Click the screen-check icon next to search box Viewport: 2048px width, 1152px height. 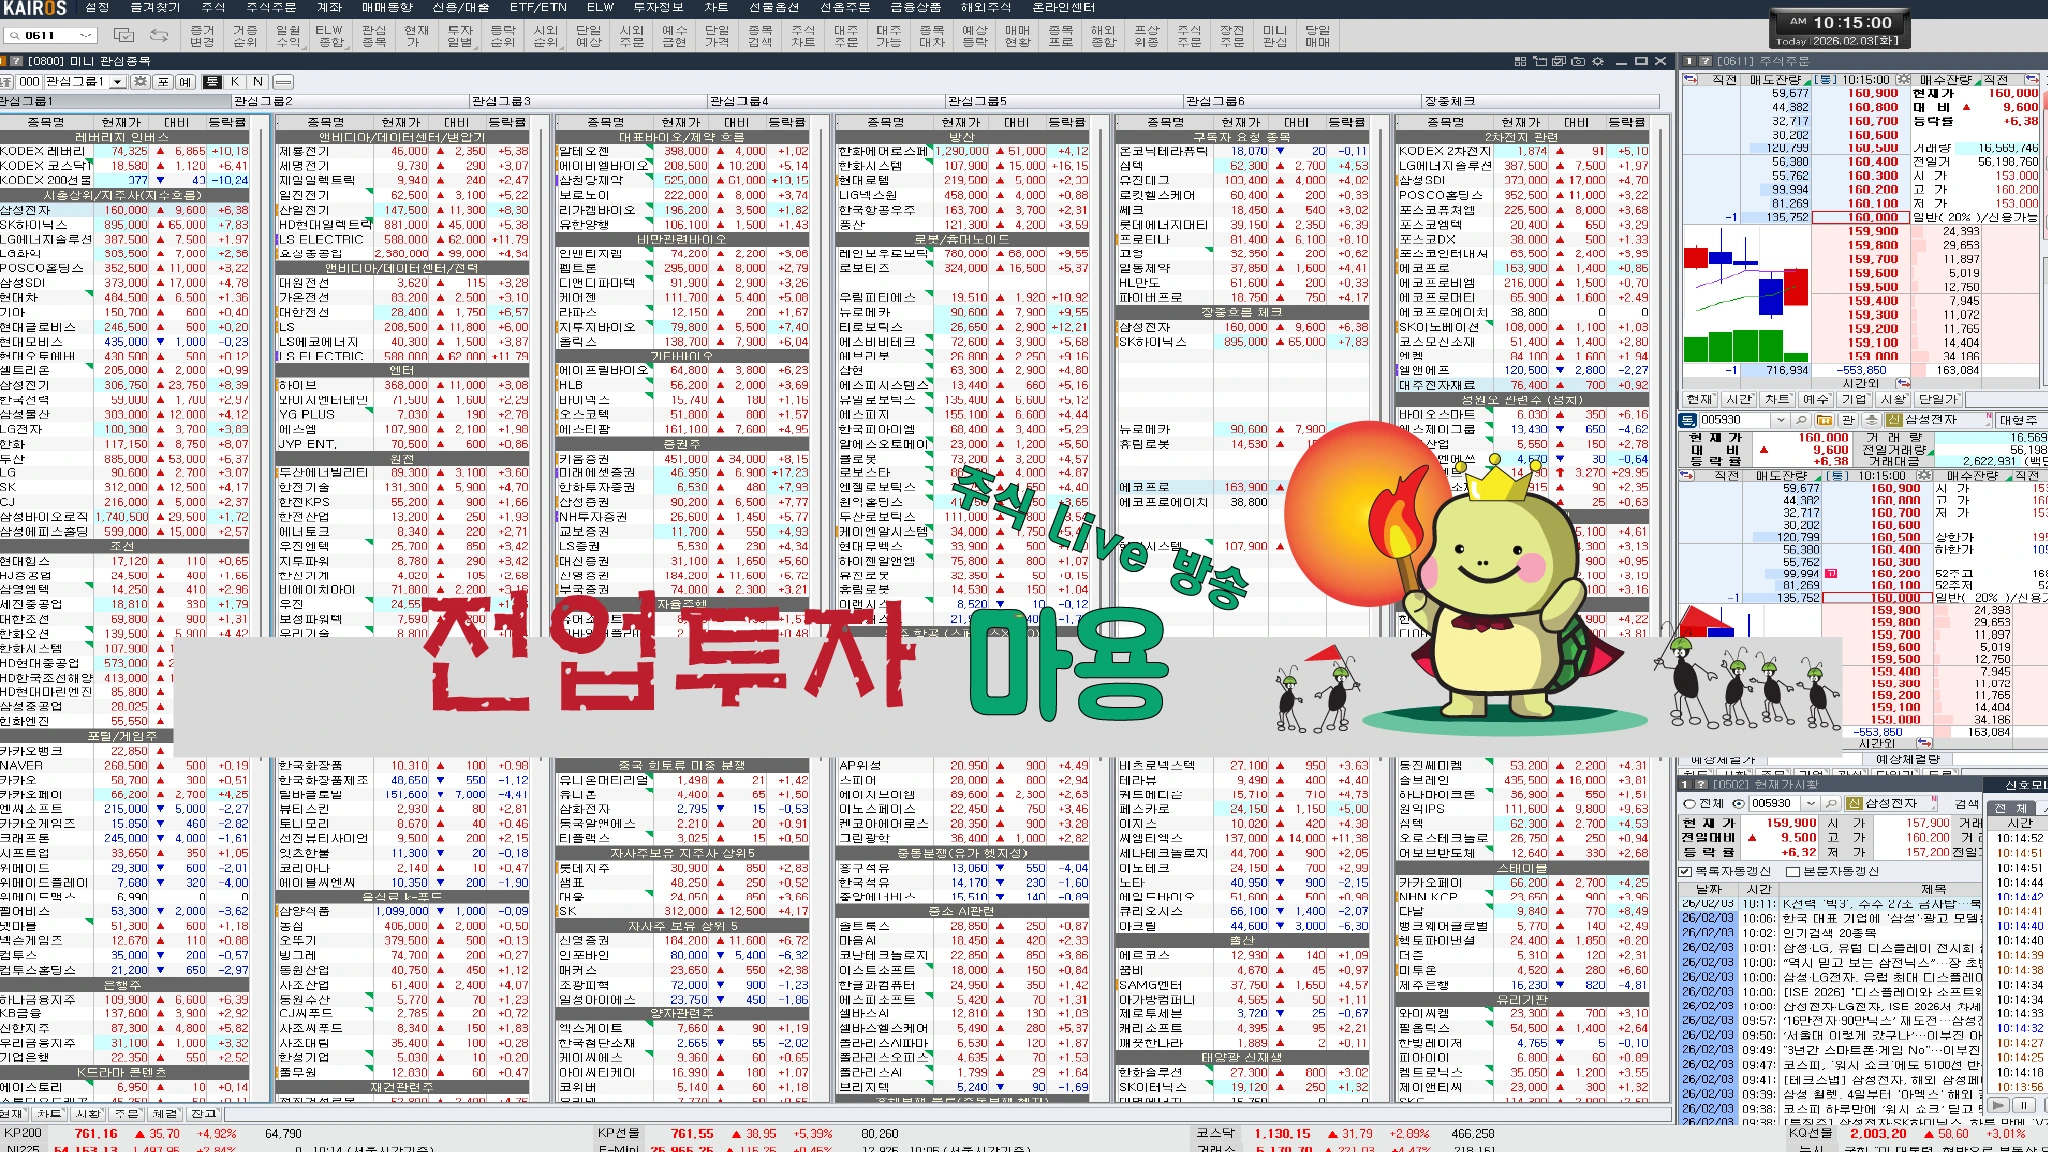pyautogui.click(x=124, y=36)
